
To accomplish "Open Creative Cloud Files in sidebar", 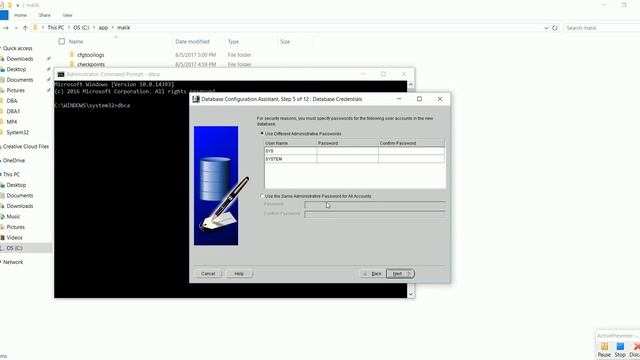I will click(26, 146).
